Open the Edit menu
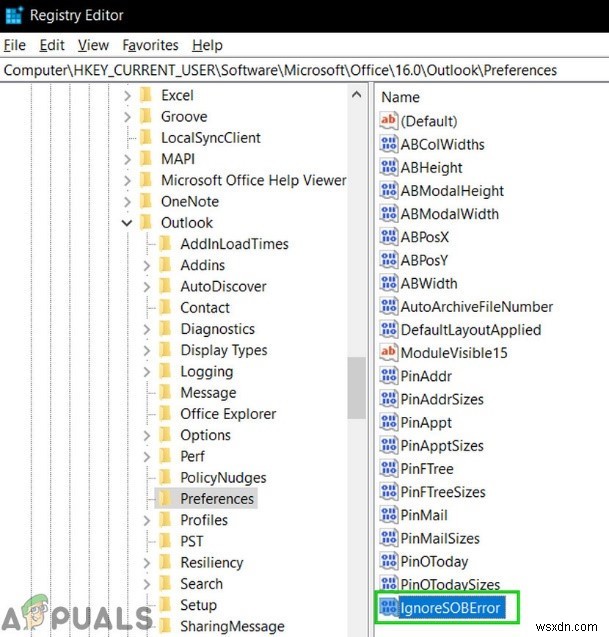 52,45
